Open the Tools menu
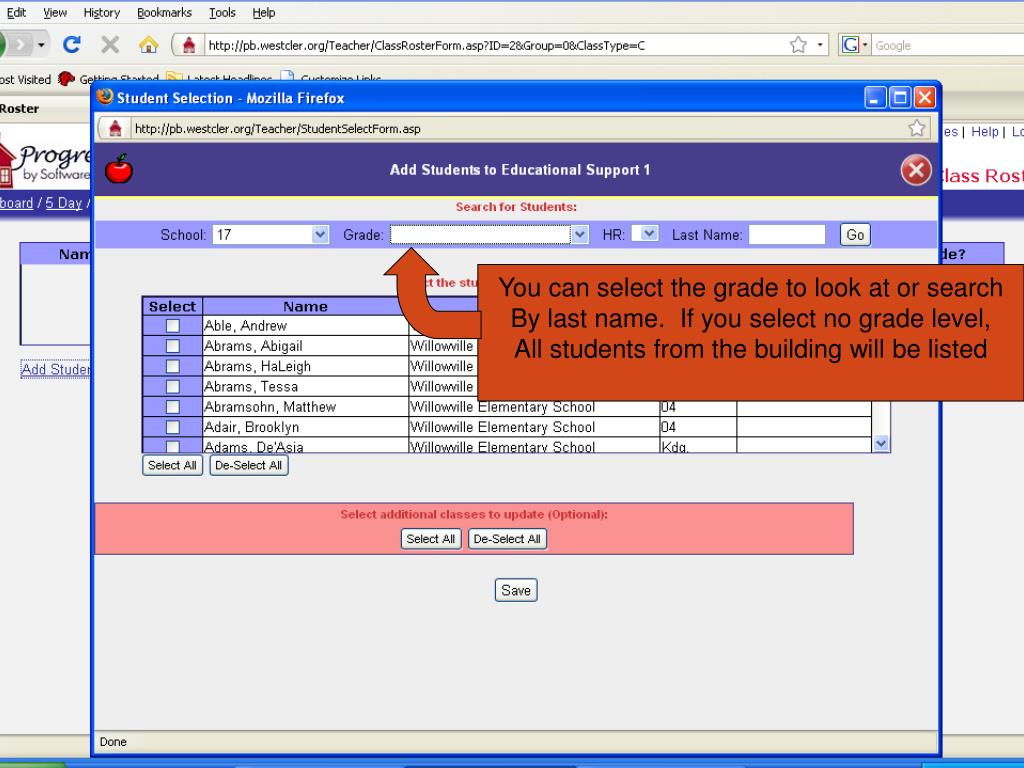The image size is (1024, 768). pos(222,12)
